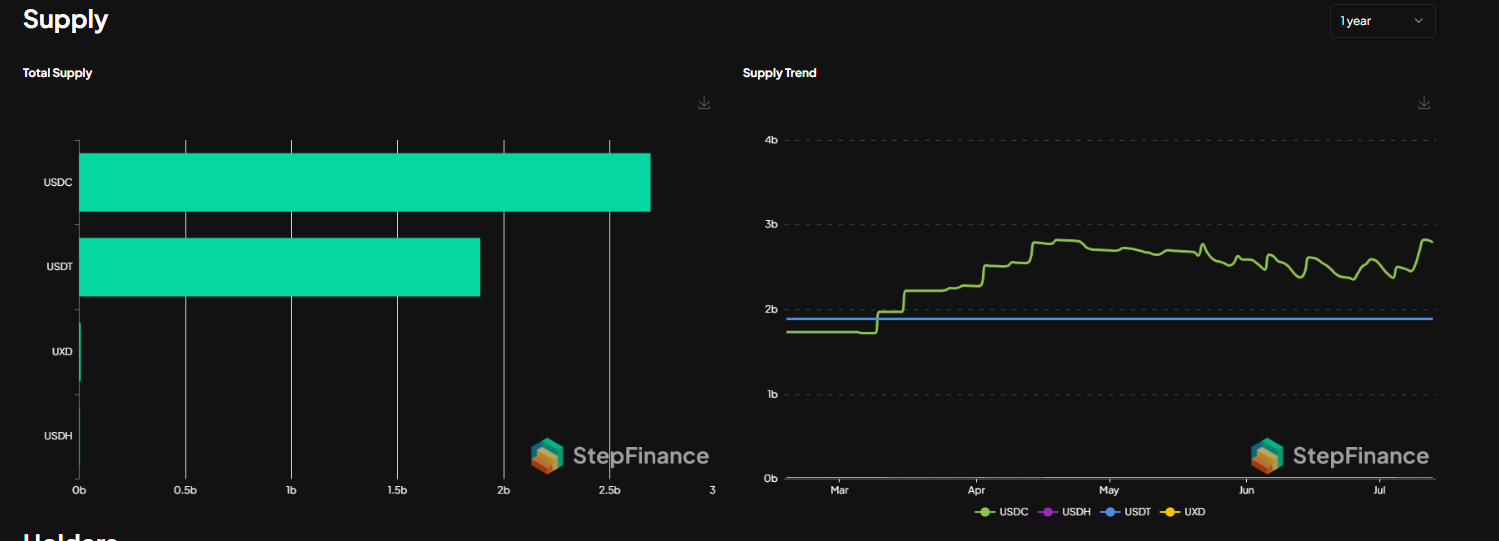Screen dimensions: 1499x541
Task: Download the Total Supply chart data
Action: pos(704,103)
